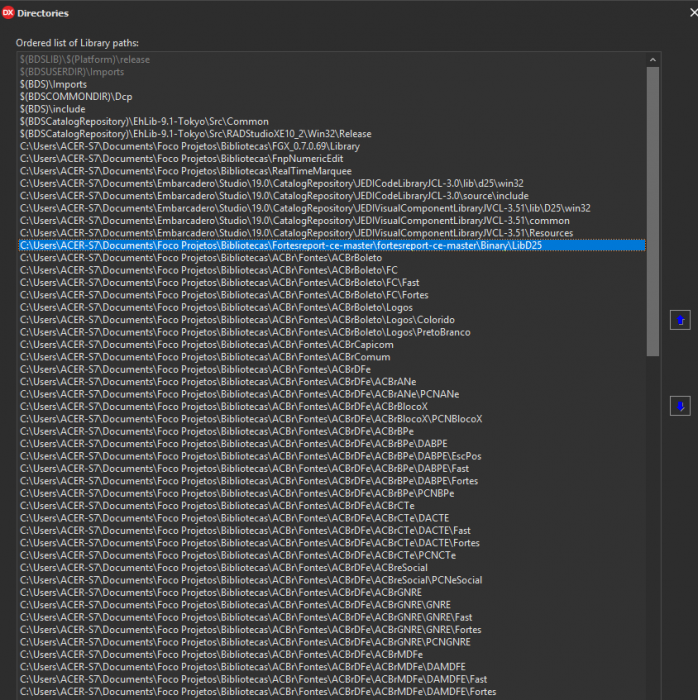Close the Directories dialog

[x=693, y=13]
